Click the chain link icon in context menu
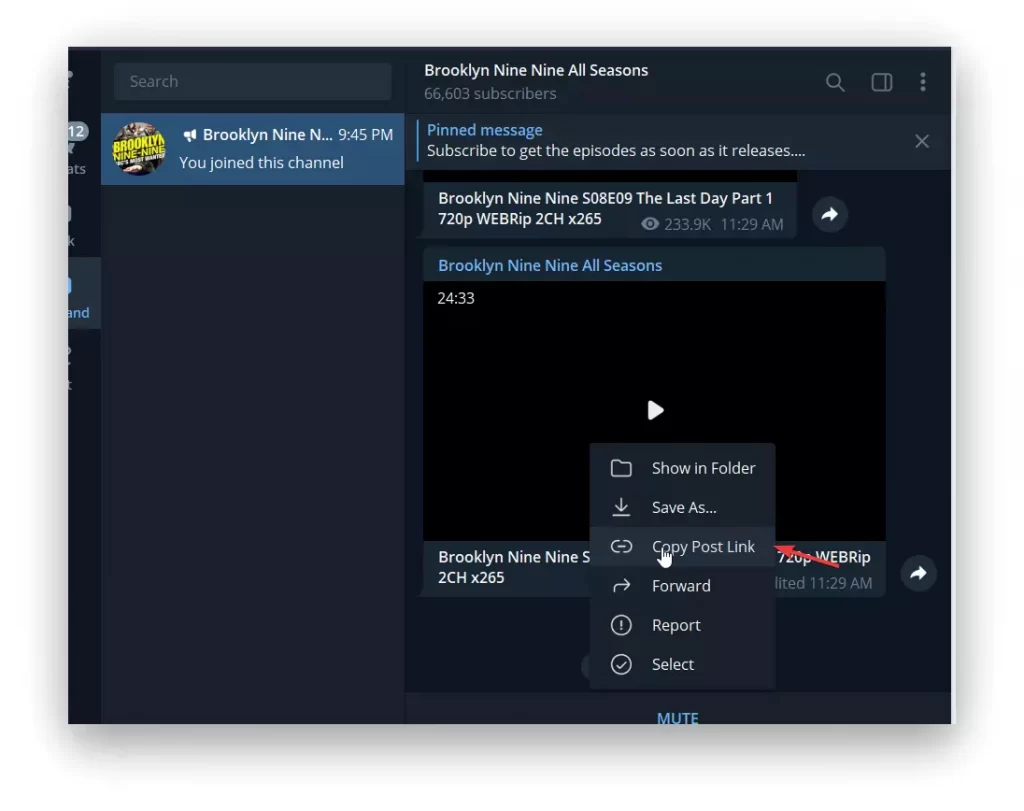The width and height of the screenshot is (1024, 811). [621, 547]
